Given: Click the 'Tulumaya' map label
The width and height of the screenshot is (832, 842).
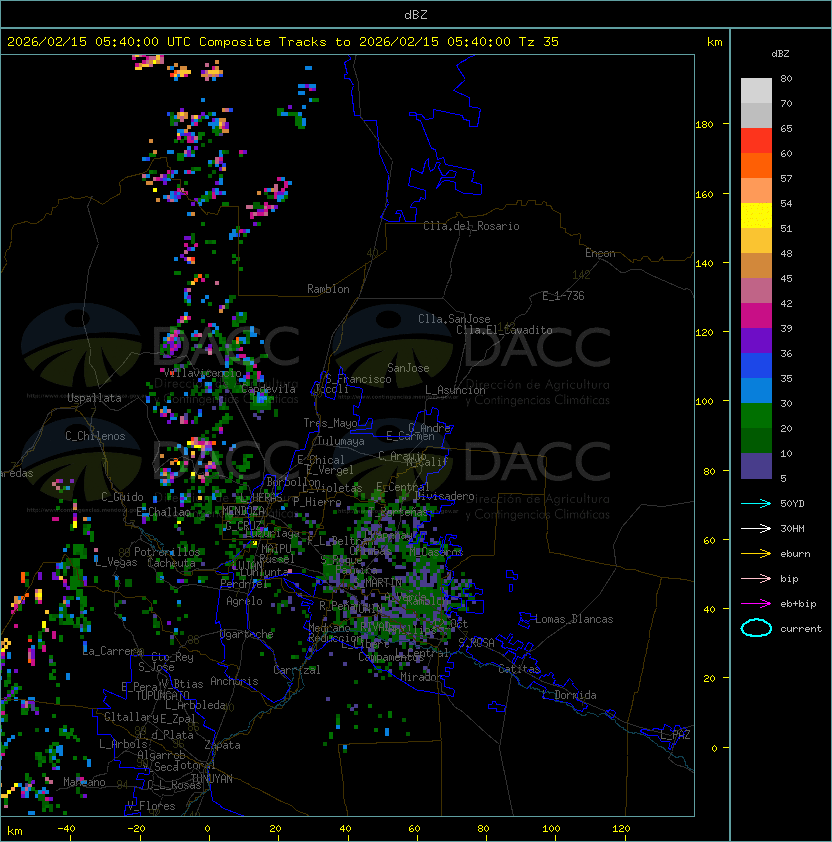Looking at the screenshot, I should click(x=341, y=441).
